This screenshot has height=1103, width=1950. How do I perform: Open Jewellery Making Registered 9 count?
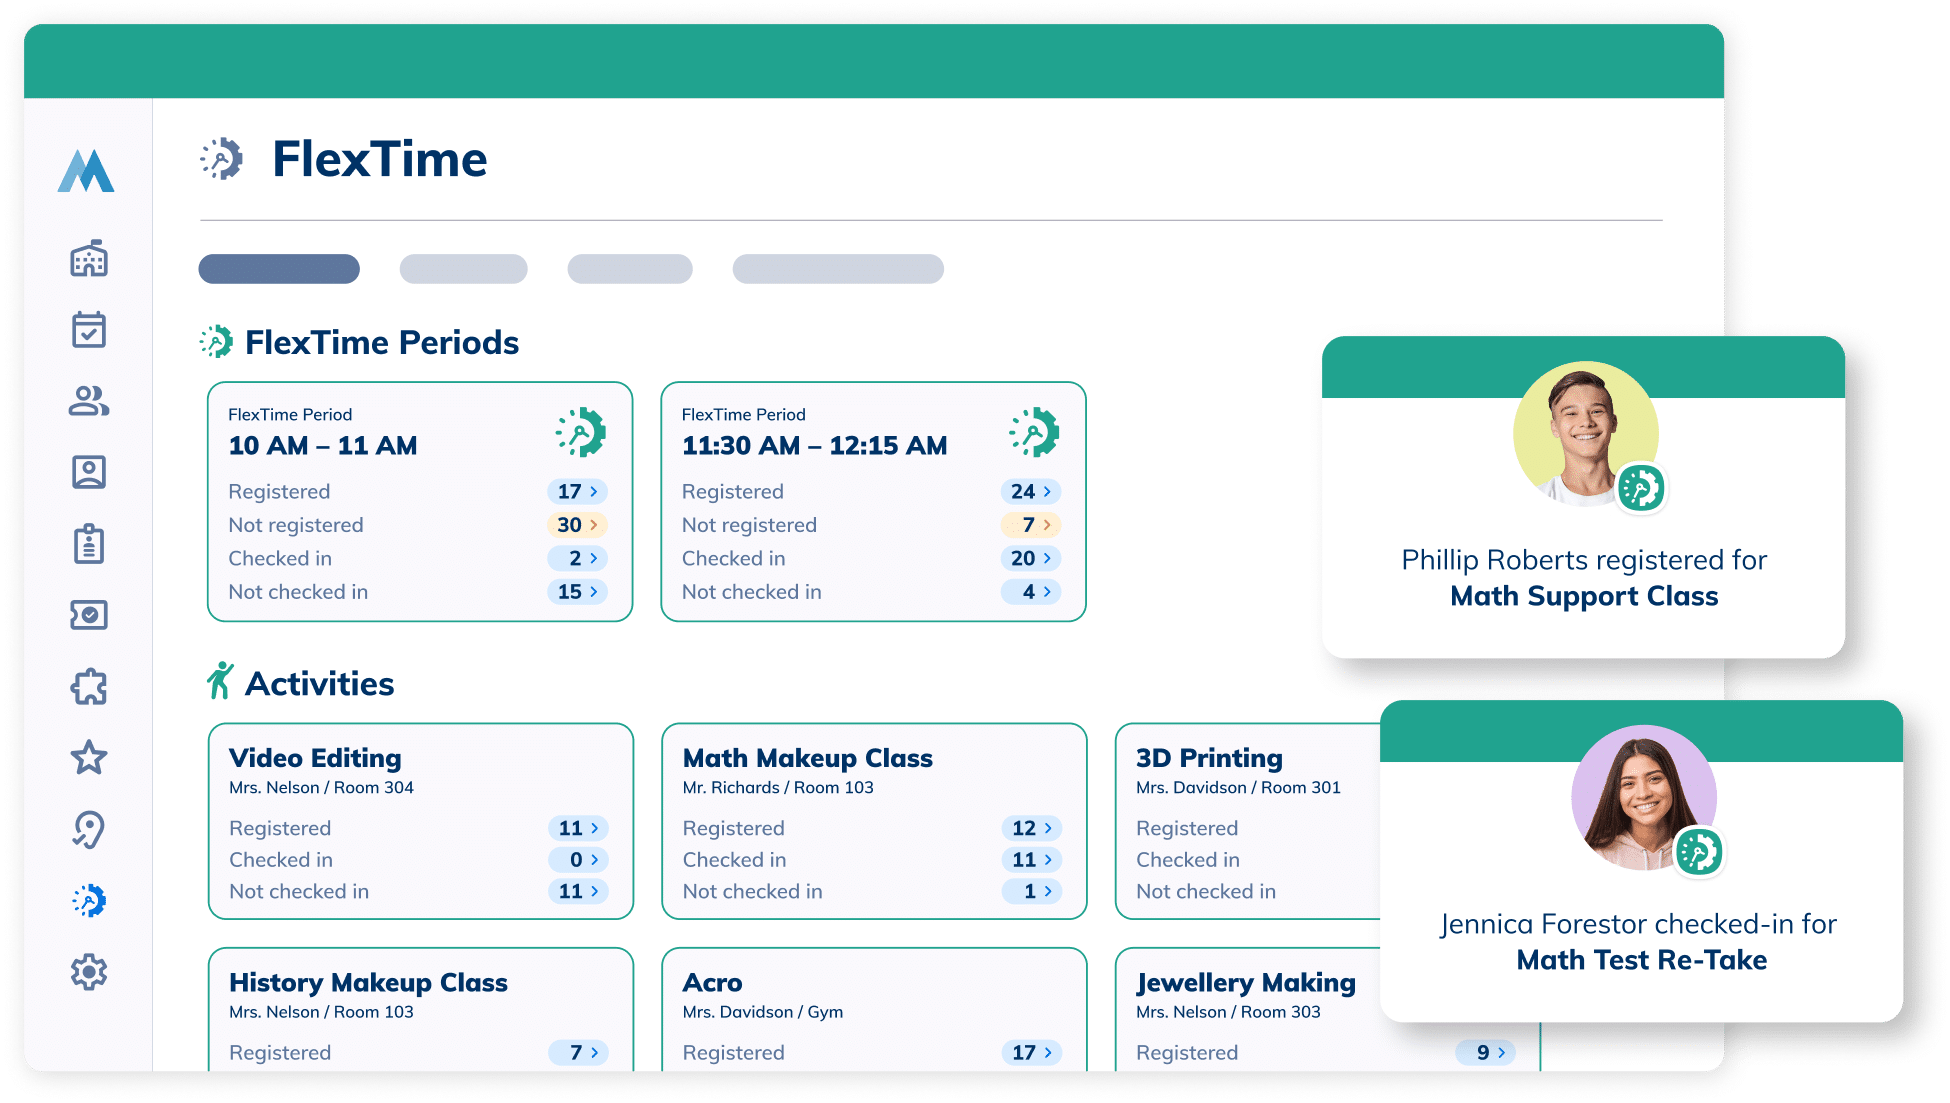1485,1052
